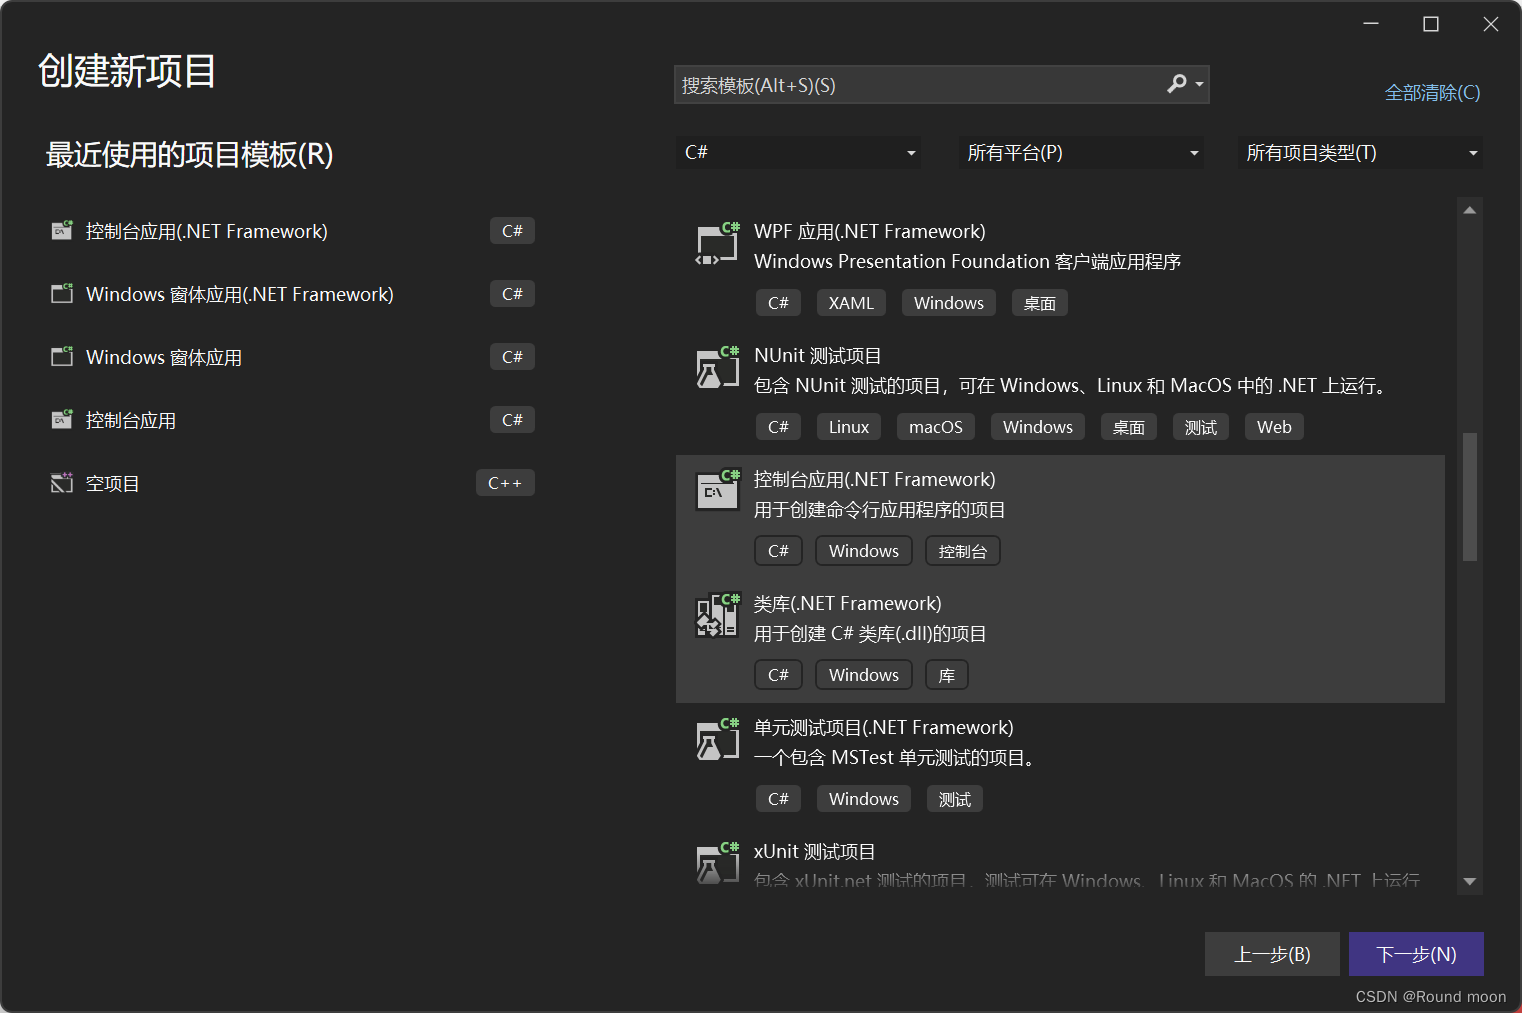Click the 单元测试项目 flask icon

coord(717,740)
